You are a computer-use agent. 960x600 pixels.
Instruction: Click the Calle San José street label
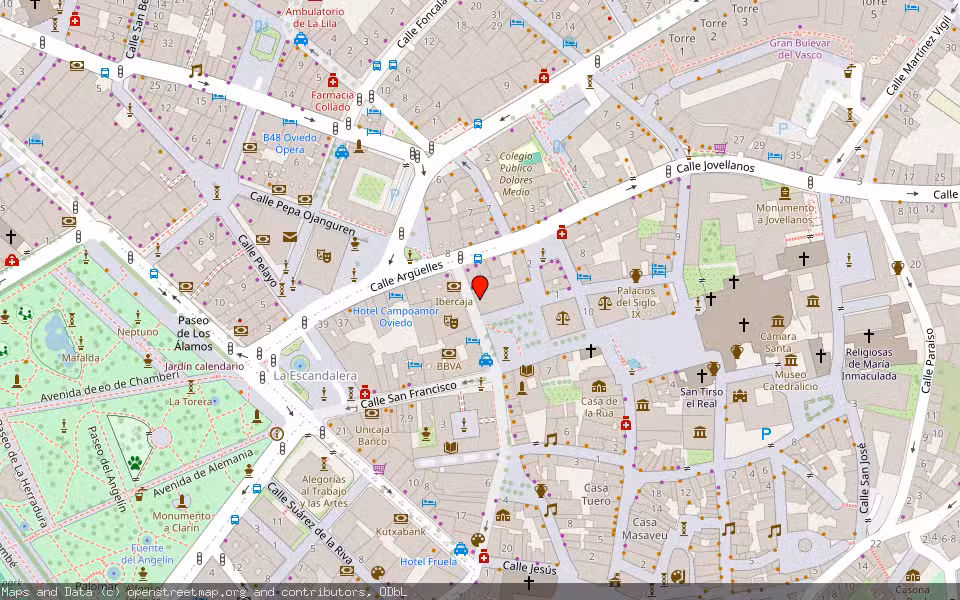863,478
